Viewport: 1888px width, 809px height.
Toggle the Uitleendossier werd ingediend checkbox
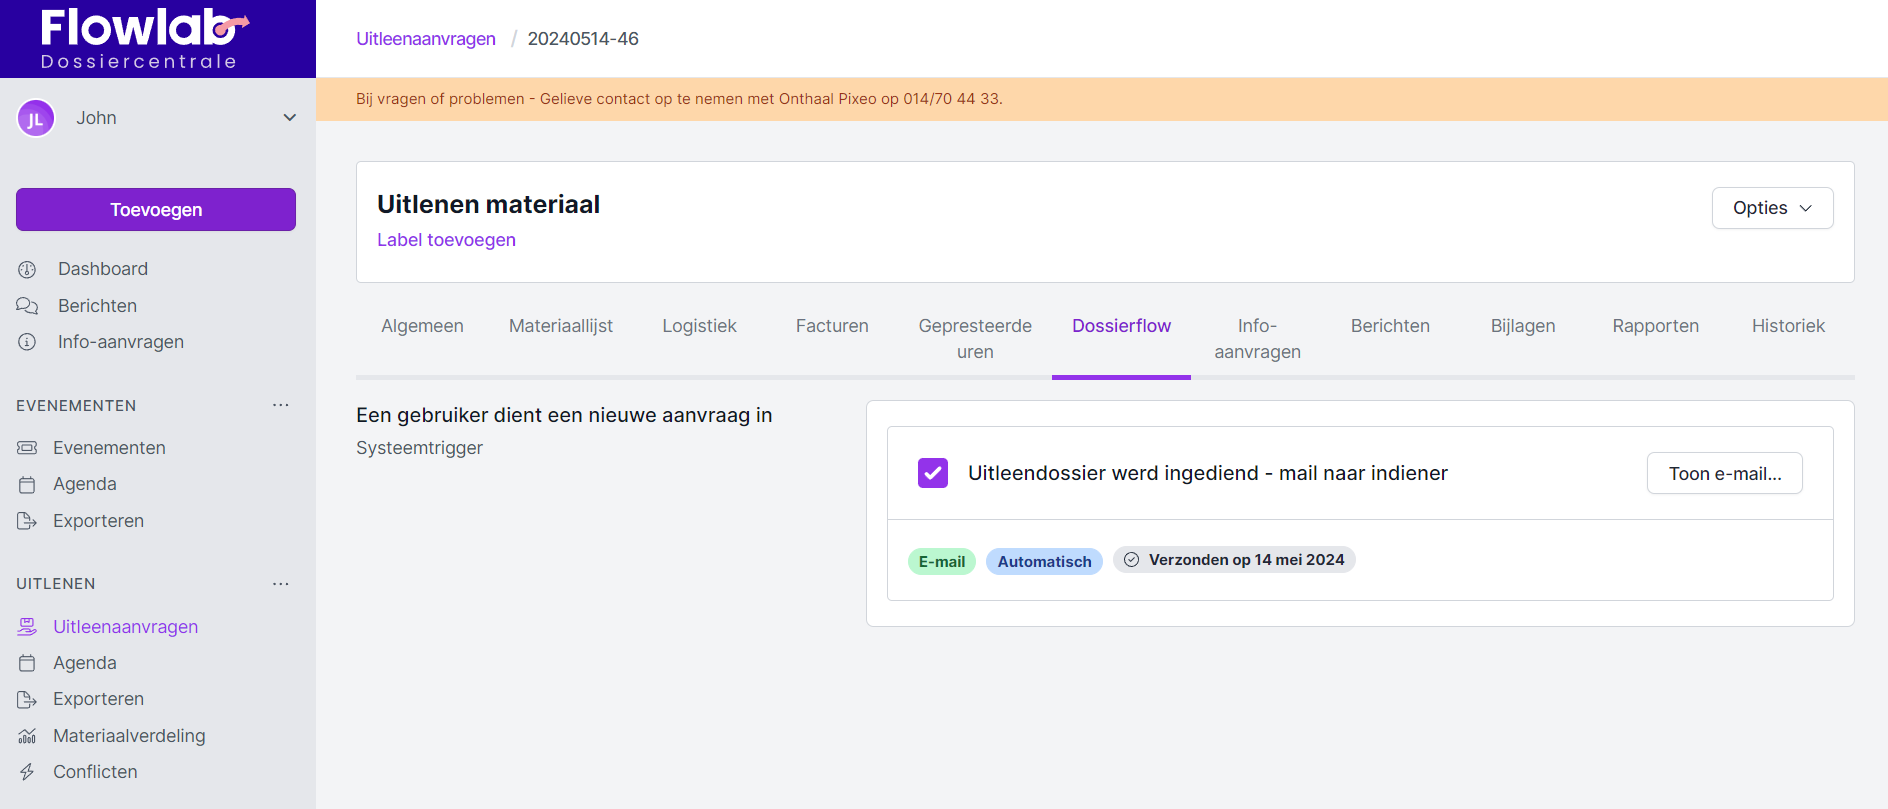[932, 473]
